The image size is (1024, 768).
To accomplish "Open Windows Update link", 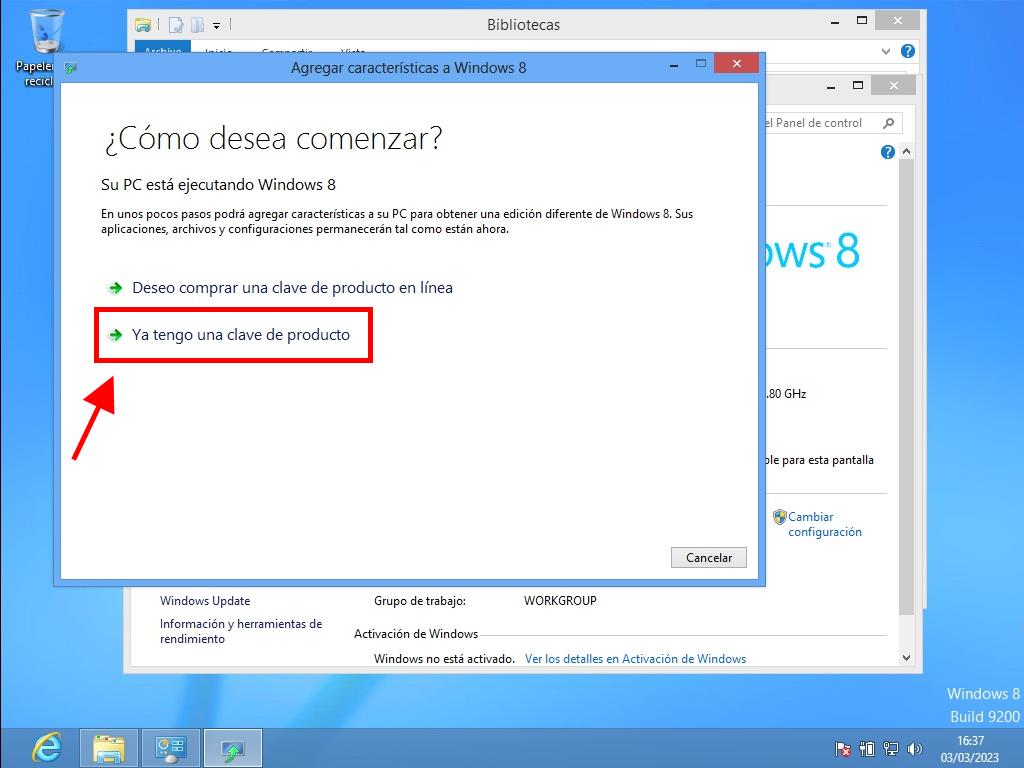I will (205, 601).
